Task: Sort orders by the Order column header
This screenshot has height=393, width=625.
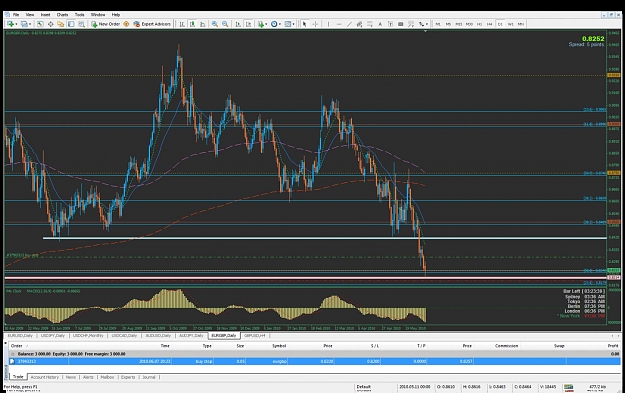Action: coord(17,346)
